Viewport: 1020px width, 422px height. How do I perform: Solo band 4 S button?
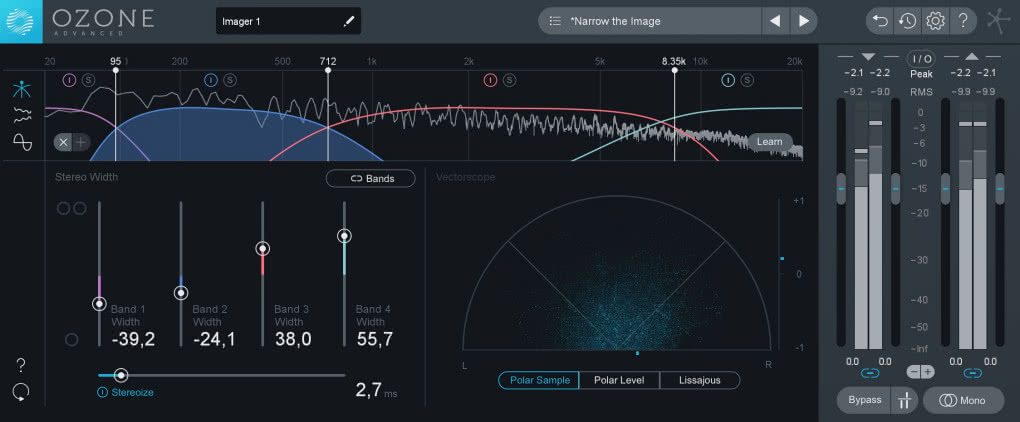click(x=747, y=80)
